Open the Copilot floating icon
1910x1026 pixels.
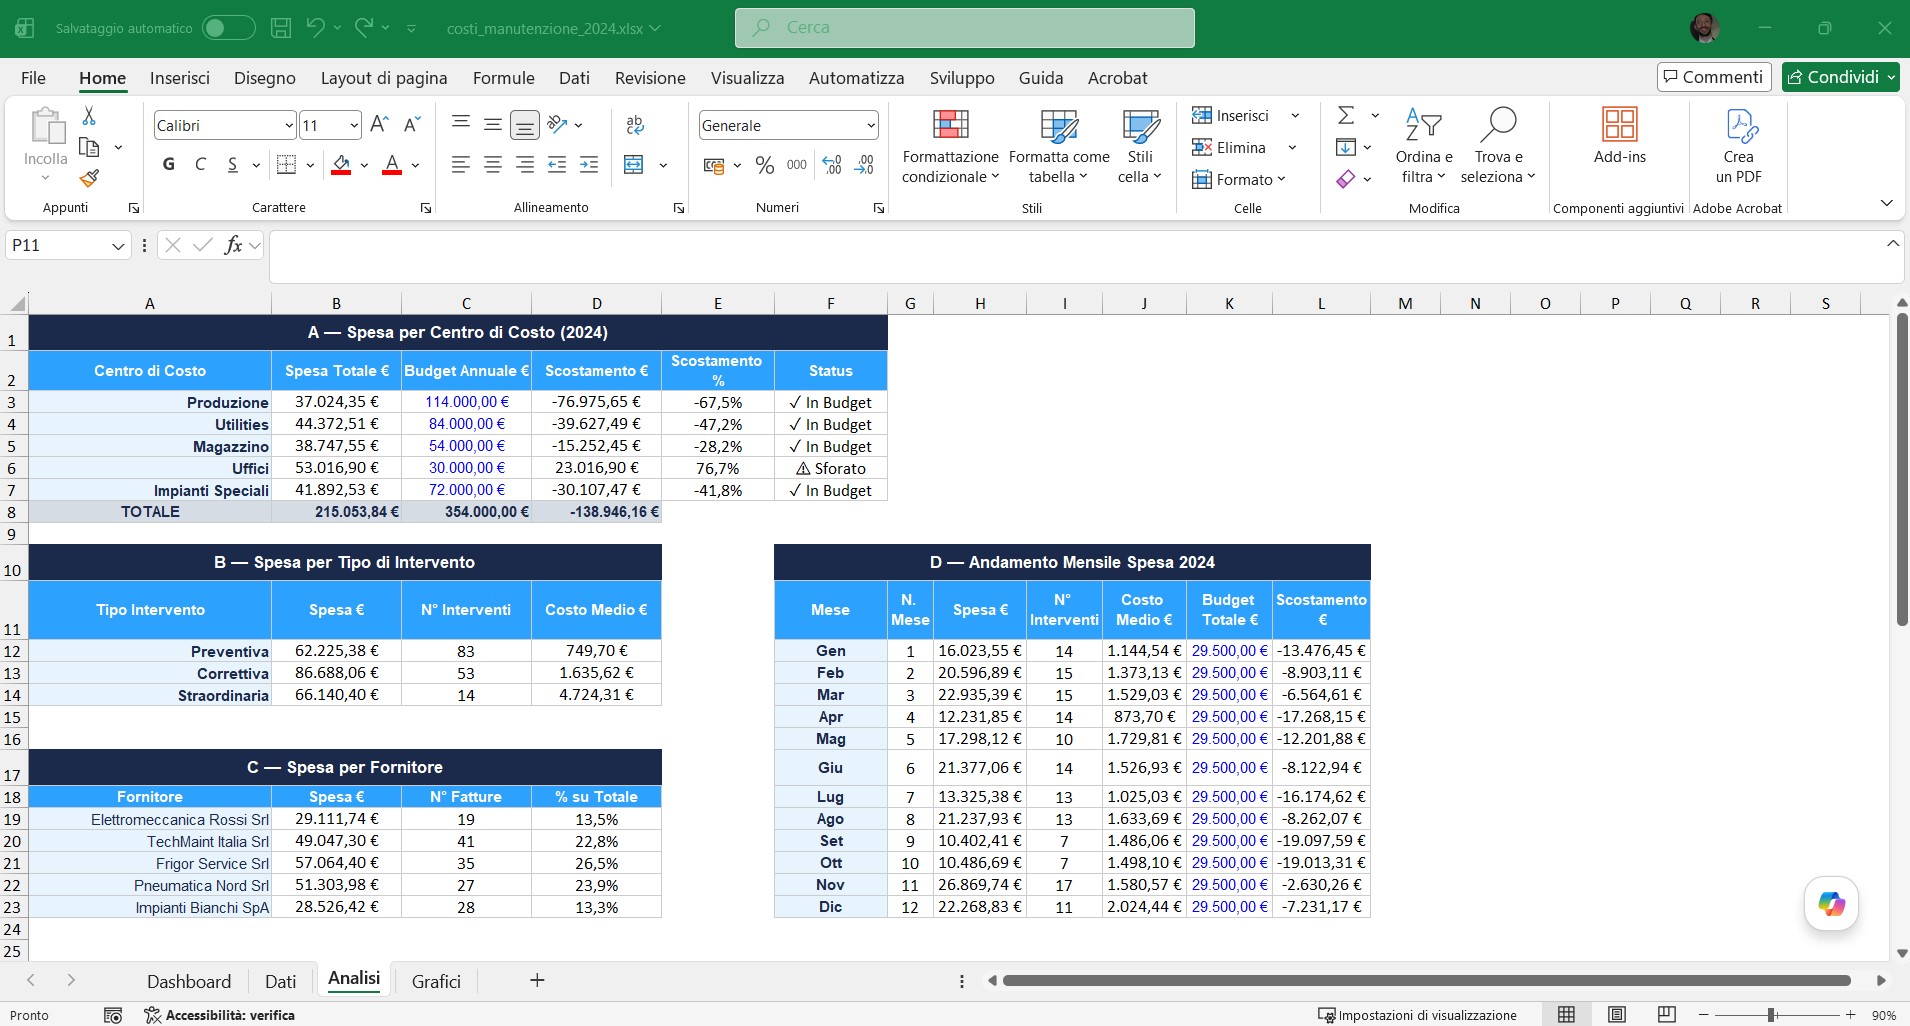pos(1831,904)
